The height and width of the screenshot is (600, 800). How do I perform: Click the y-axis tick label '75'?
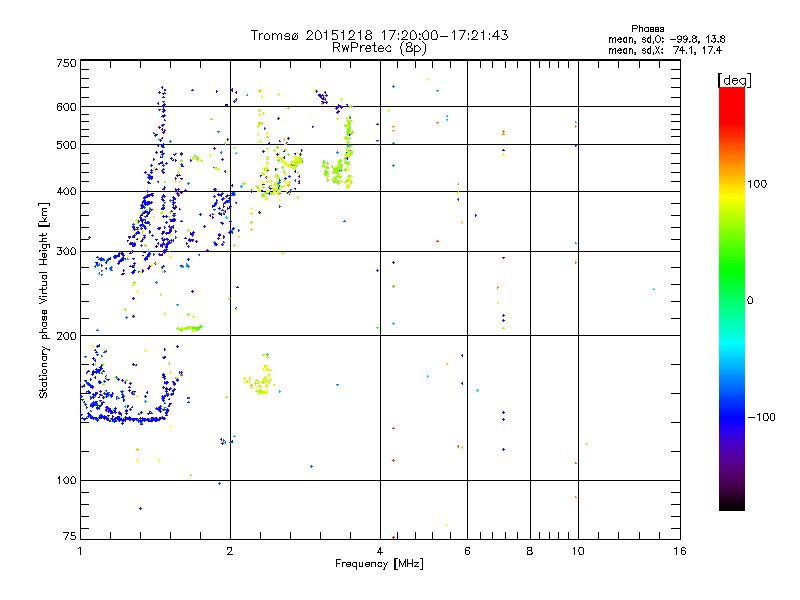[x=70, y=536]
